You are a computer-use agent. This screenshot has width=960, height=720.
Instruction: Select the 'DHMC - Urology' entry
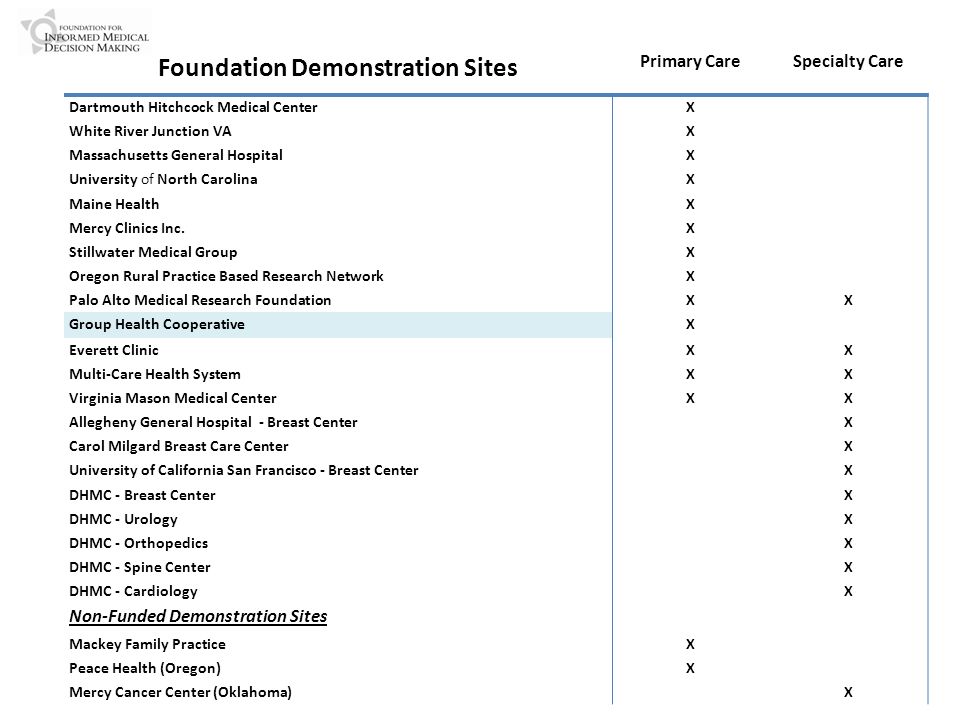(123, 519)
